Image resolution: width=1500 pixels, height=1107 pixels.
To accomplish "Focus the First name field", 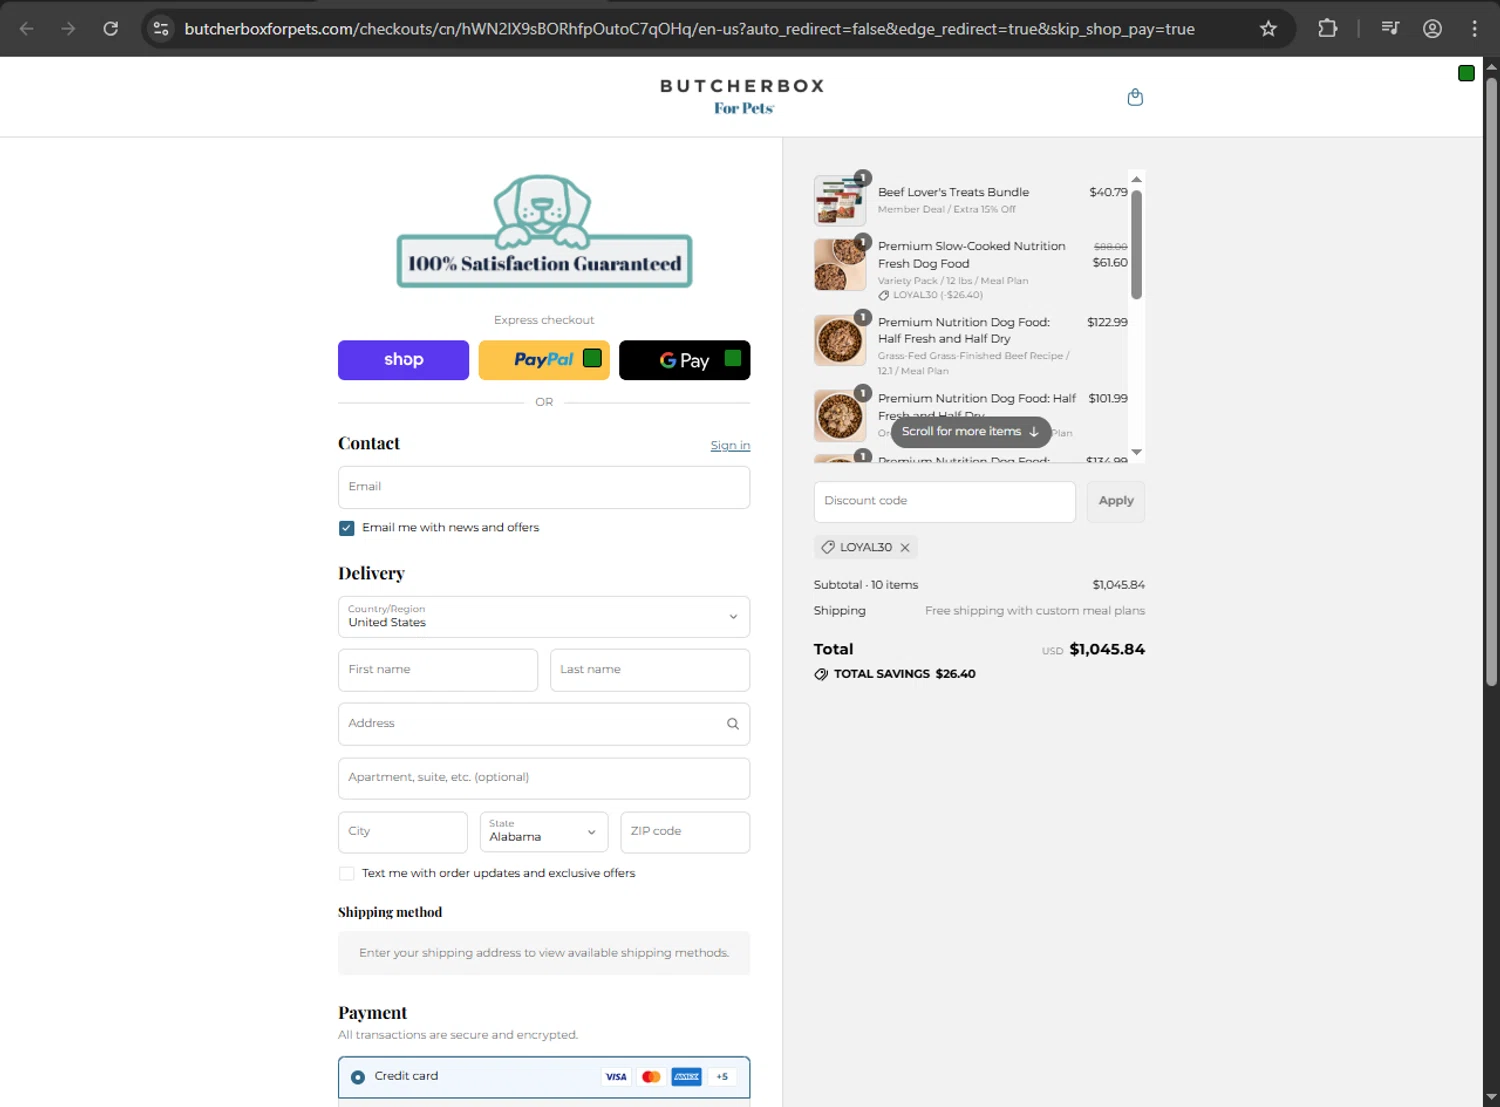I will 438,670.
